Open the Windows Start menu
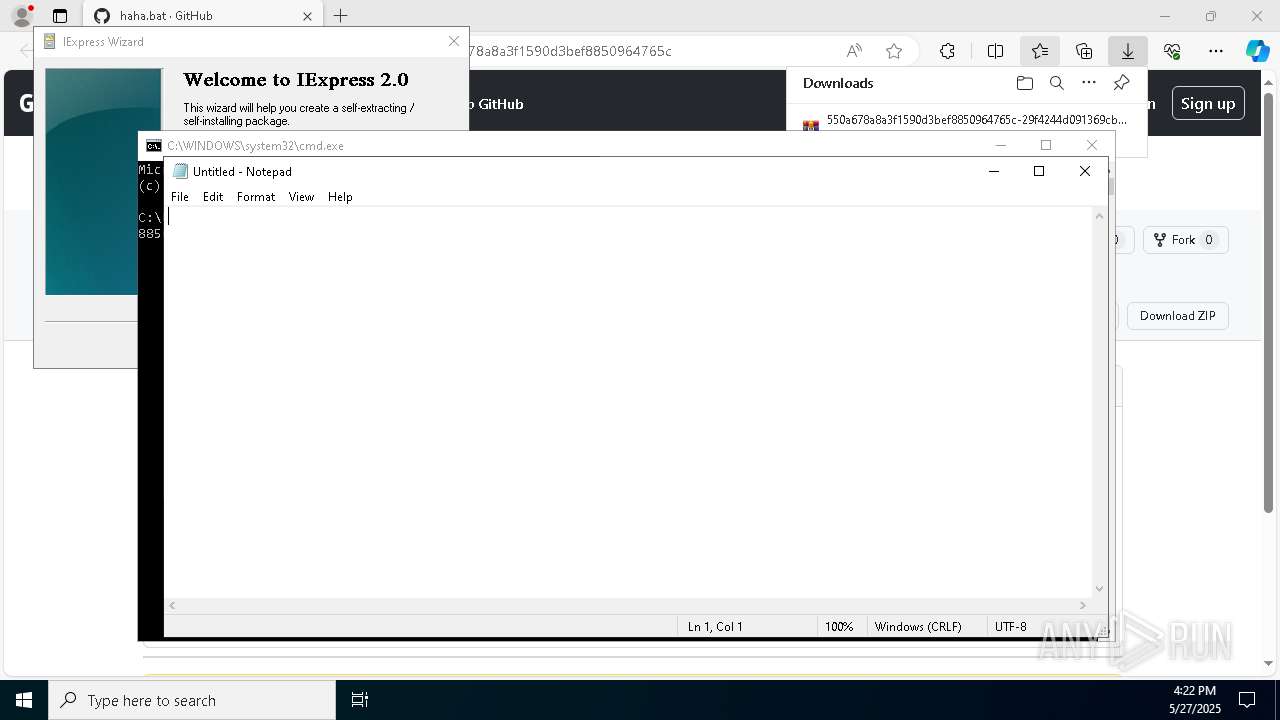Screen dimensions: 1280x720 [x=24, y=700]
